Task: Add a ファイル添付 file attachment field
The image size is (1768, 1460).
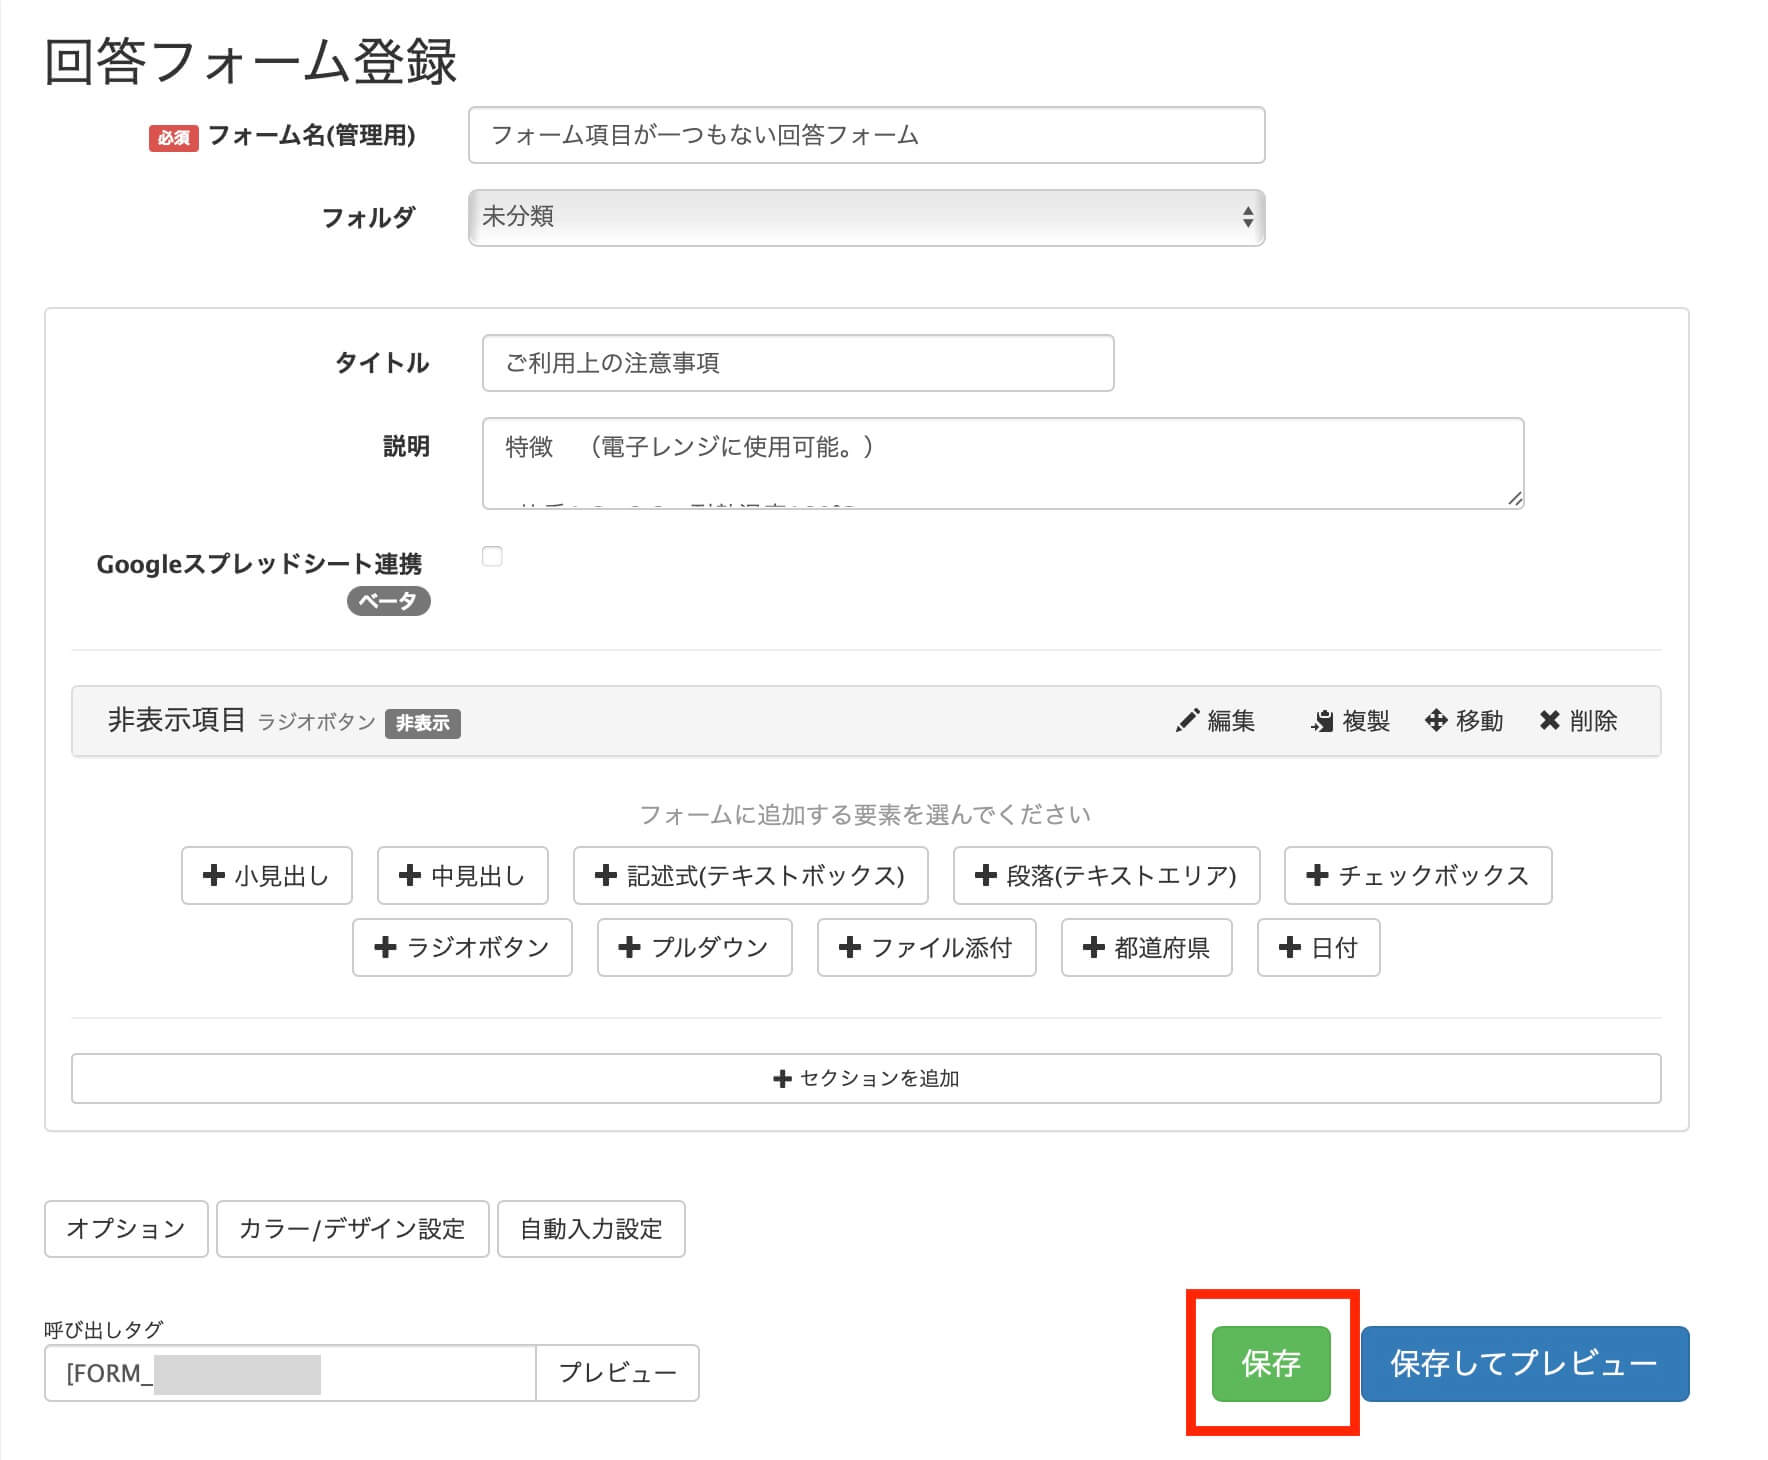Action: tap(926, 947)
